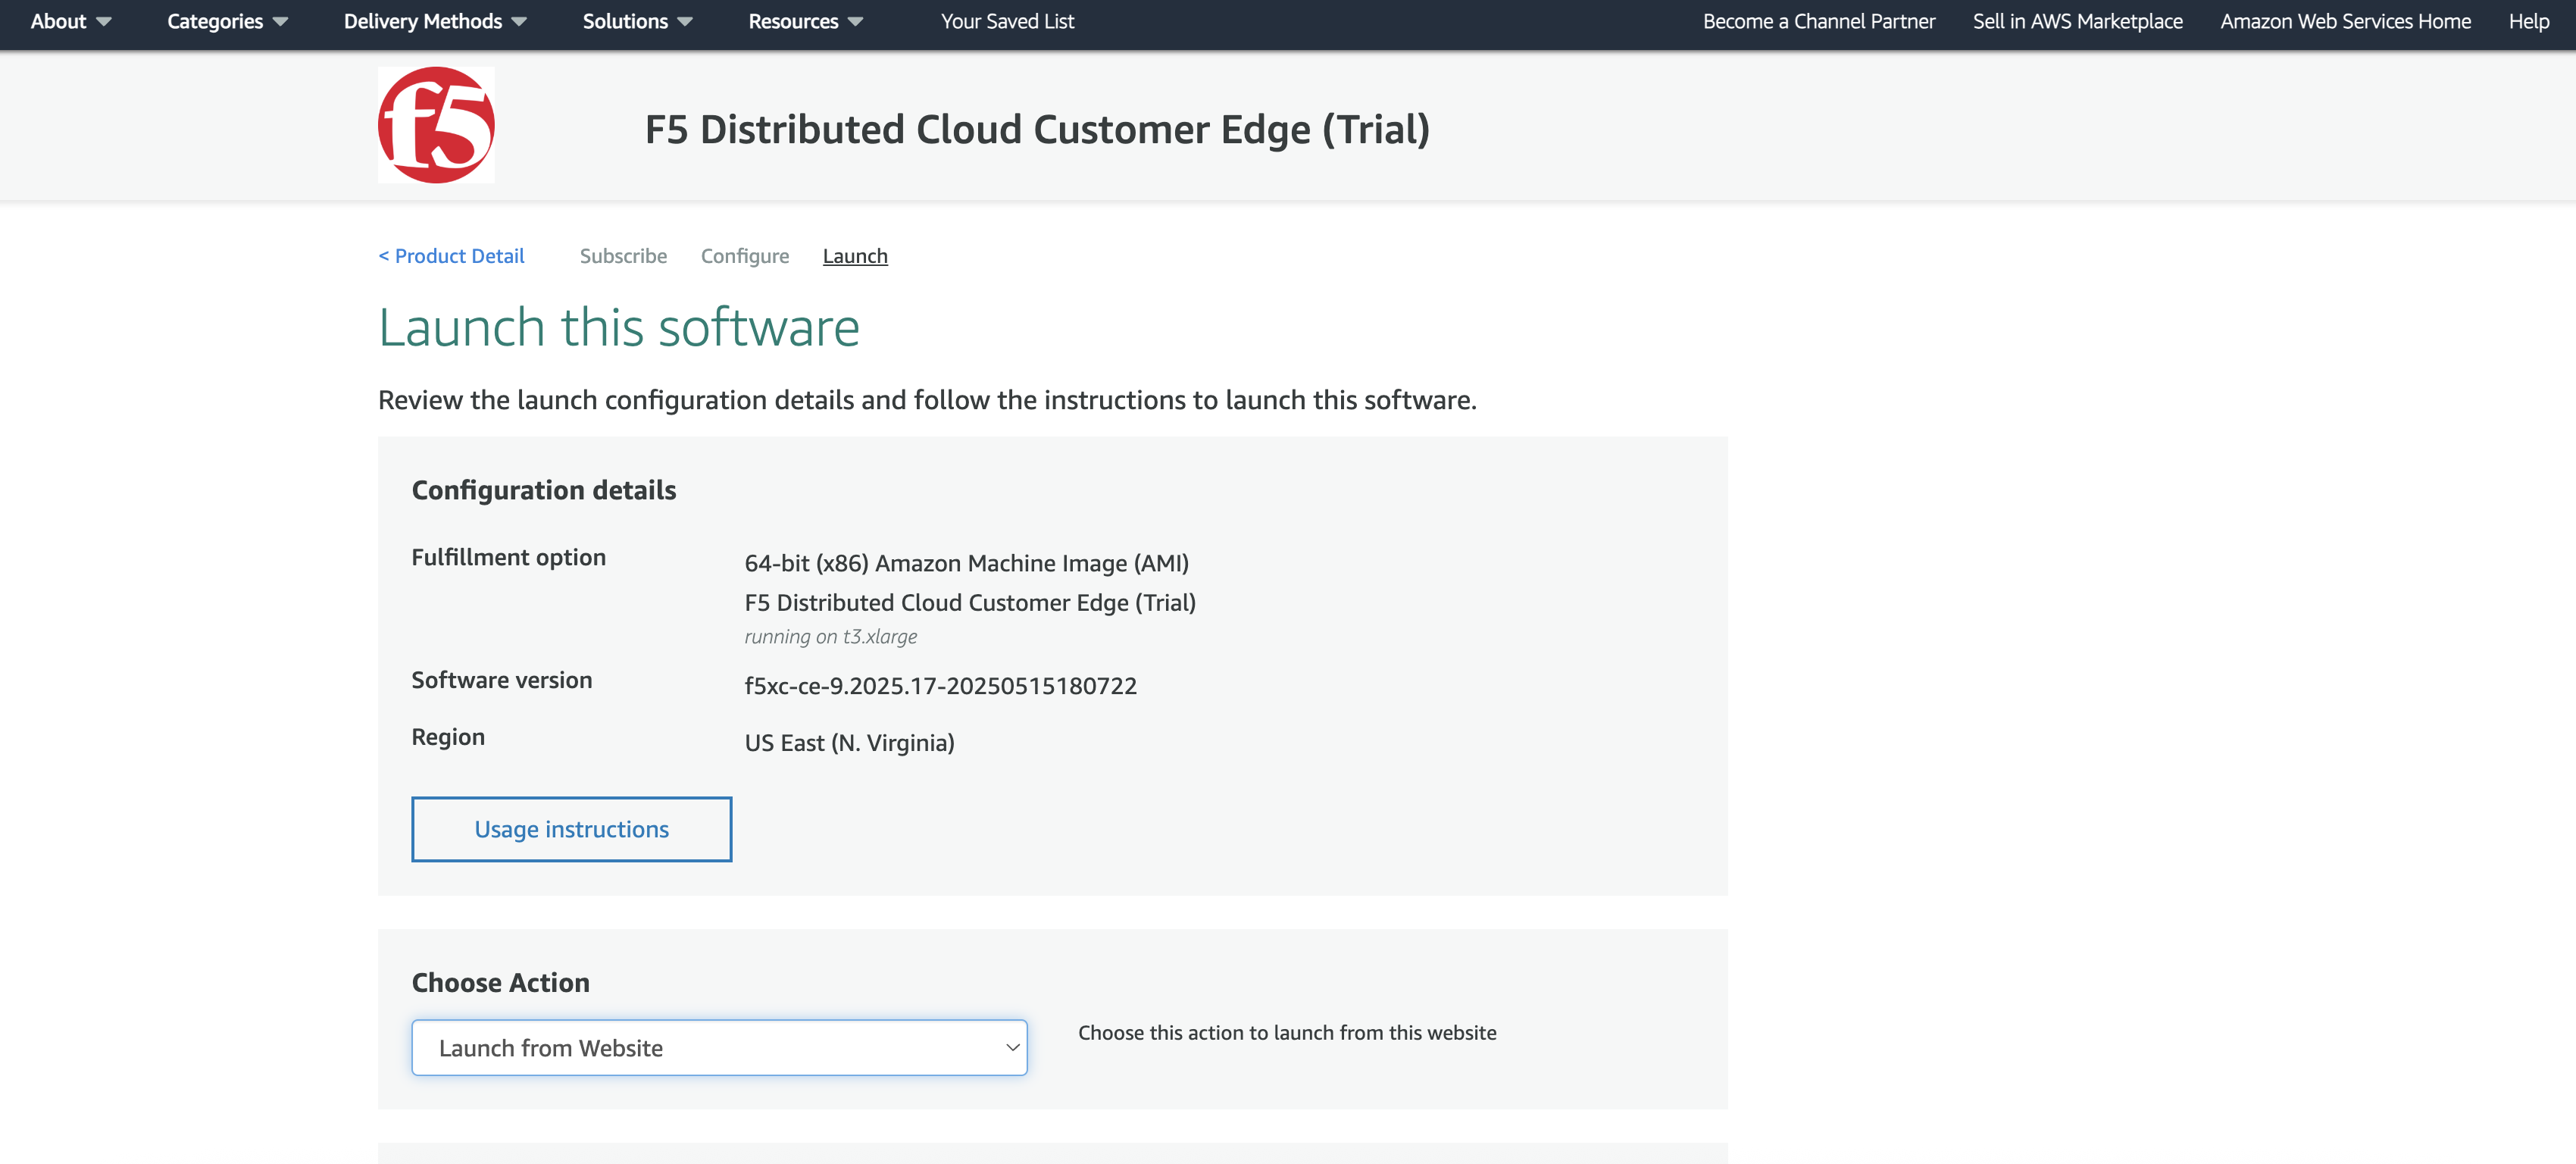This screenshot has height=1164, width=2576.
Task: Click the Usage instructions button
Action: point(572,829)
